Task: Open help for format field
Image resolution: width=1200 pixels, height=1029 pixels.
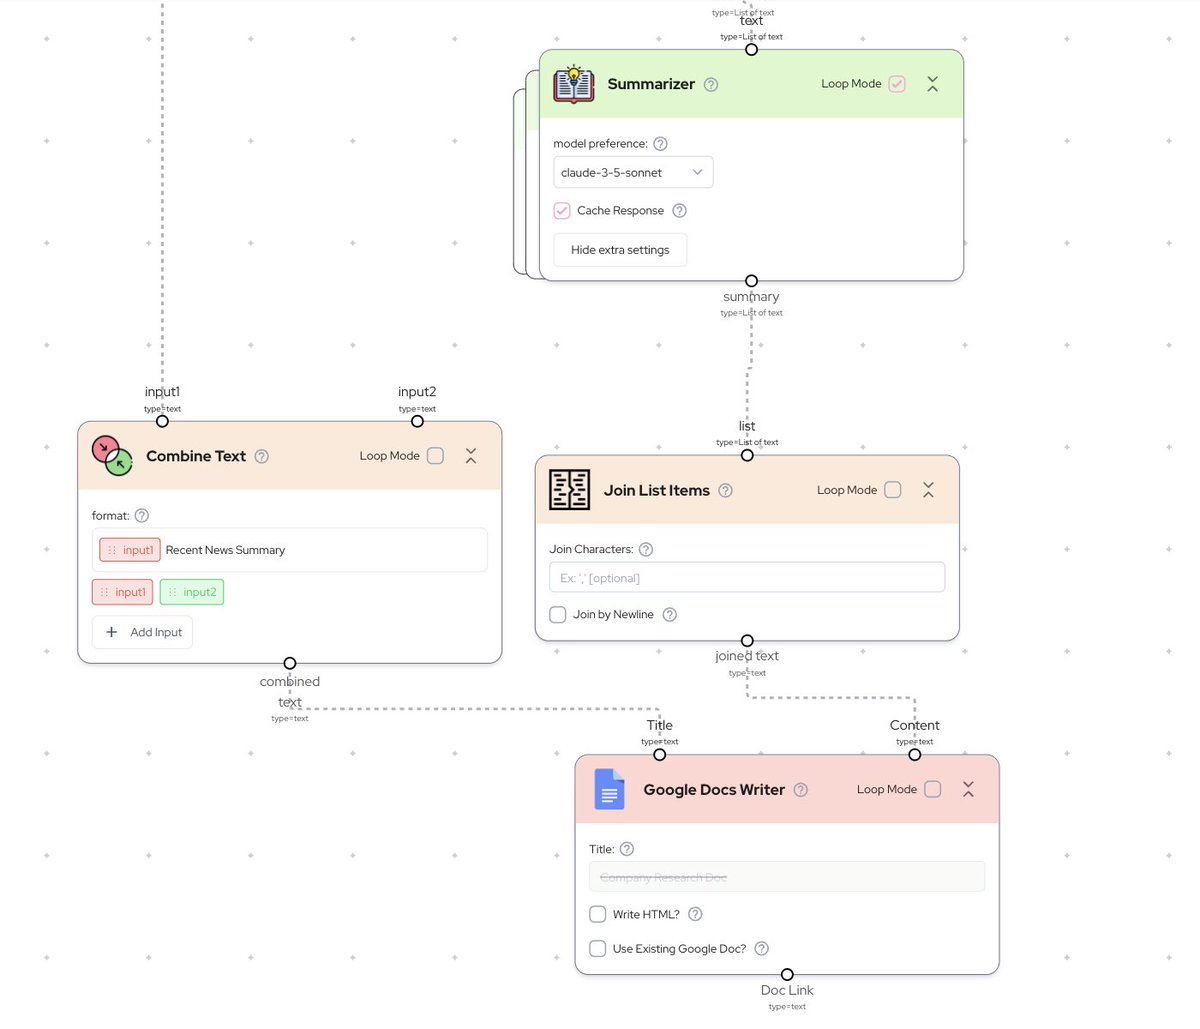Action: [x=142, y=516]
